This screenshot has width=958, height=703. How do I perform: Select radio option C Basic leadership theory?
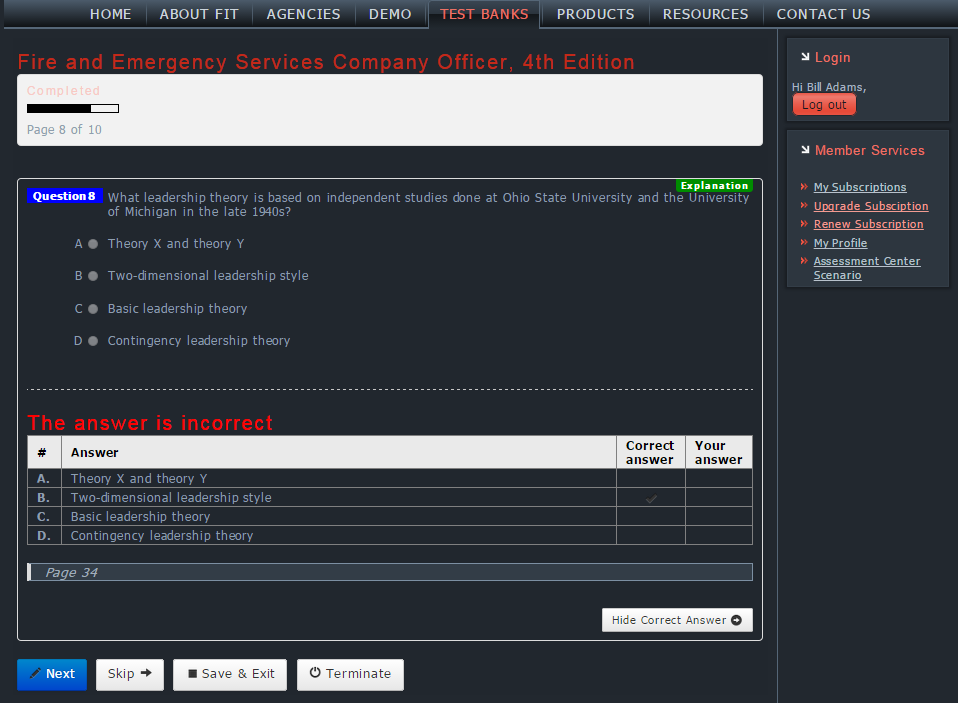coord(93,309)
